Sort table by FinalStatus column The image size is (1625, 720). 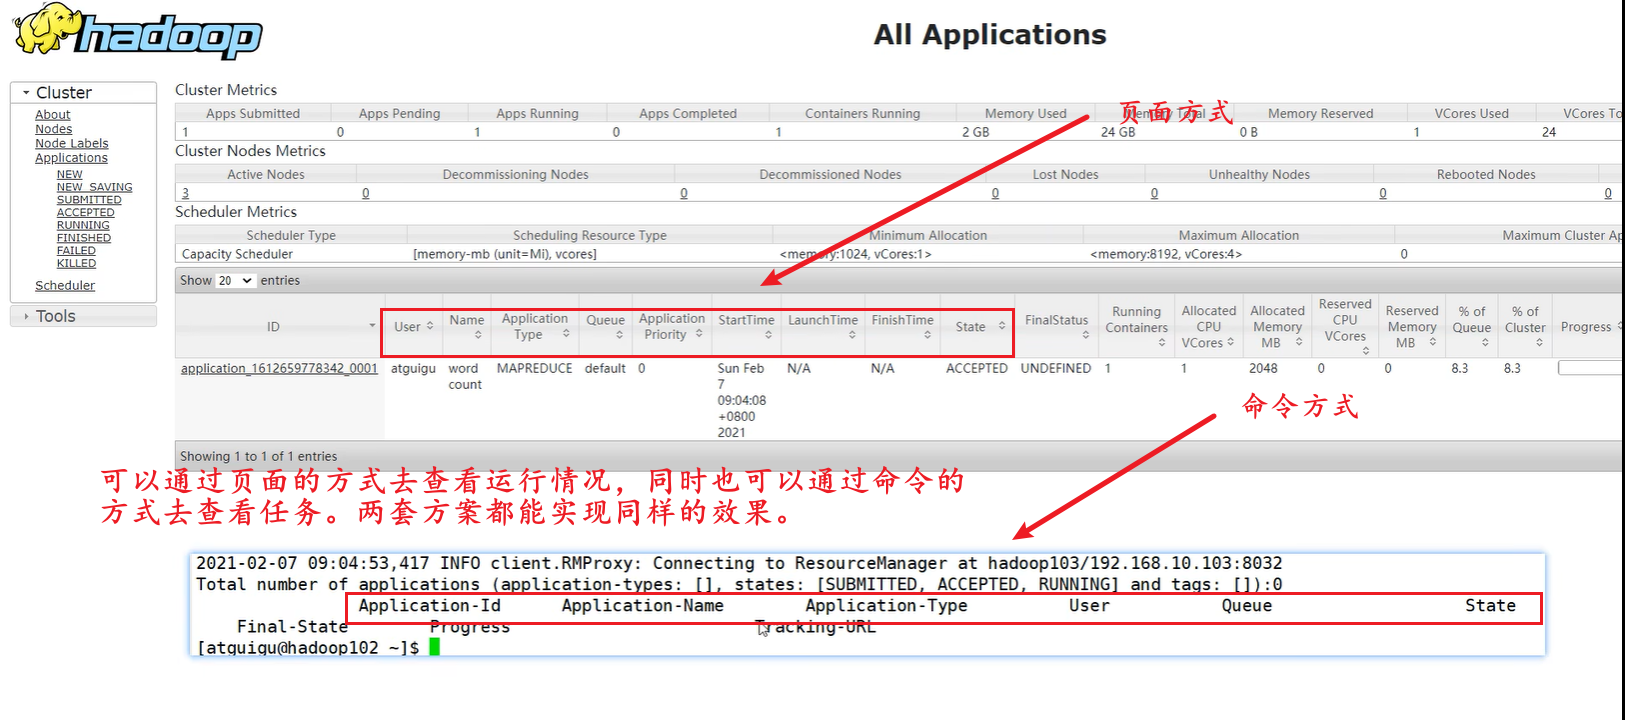click(1056, 326)
